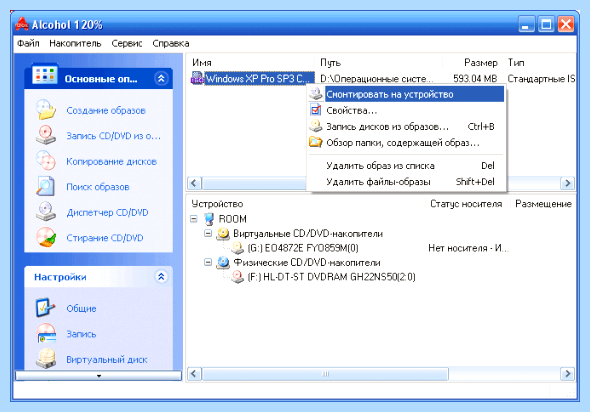
Task: Click the virtual CD/DVD drives group icon
Action: click(223, 233)
